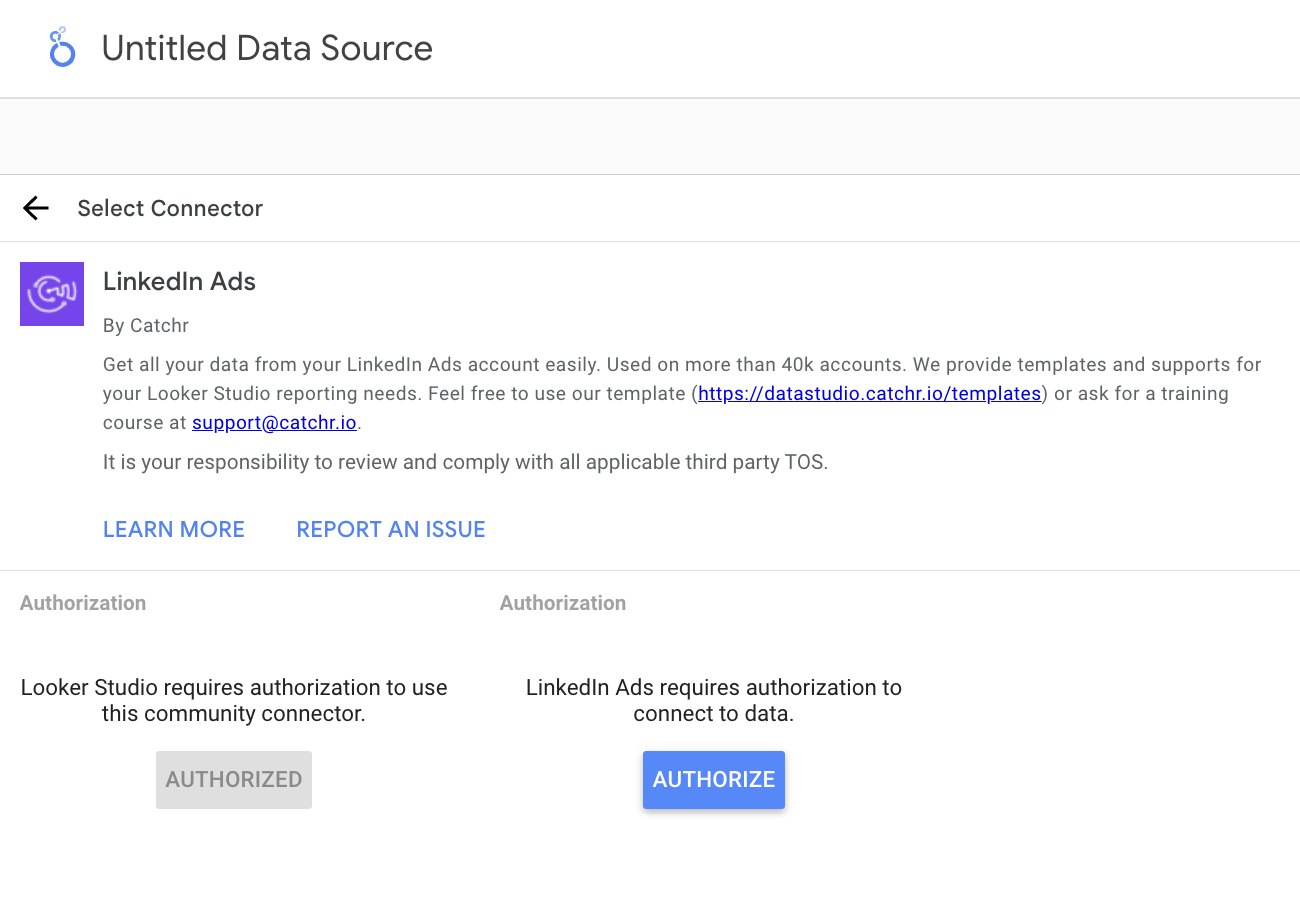
Task: Click the Select Connector header label
Action: click(x=169, y=208)
